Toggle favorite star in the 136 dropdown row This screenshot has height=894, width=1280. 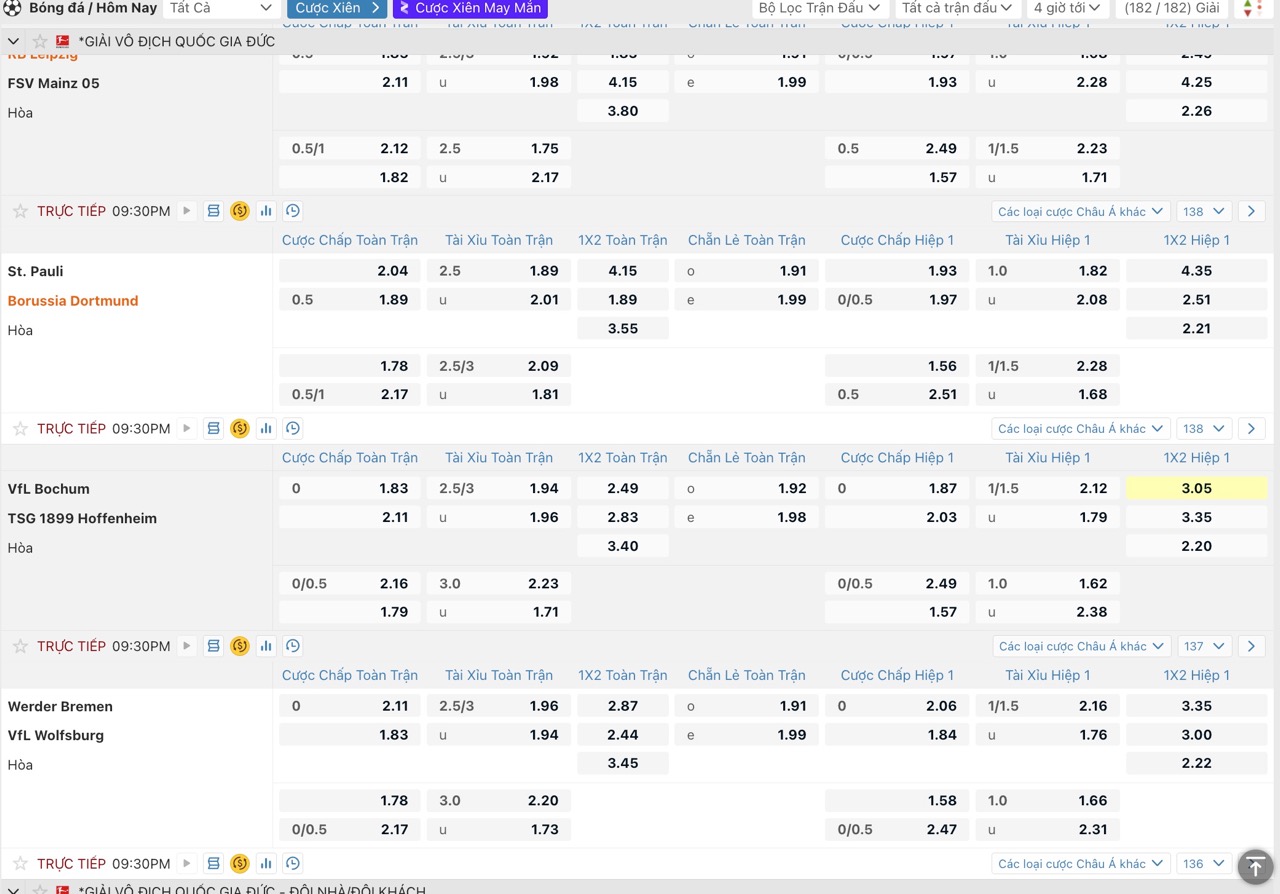20,864
